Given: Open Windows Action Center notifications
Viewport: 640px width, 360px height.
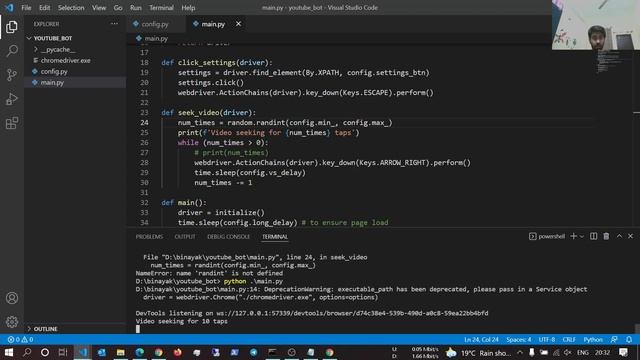Looking at the screenshot, I should click(x=623, y=352).
